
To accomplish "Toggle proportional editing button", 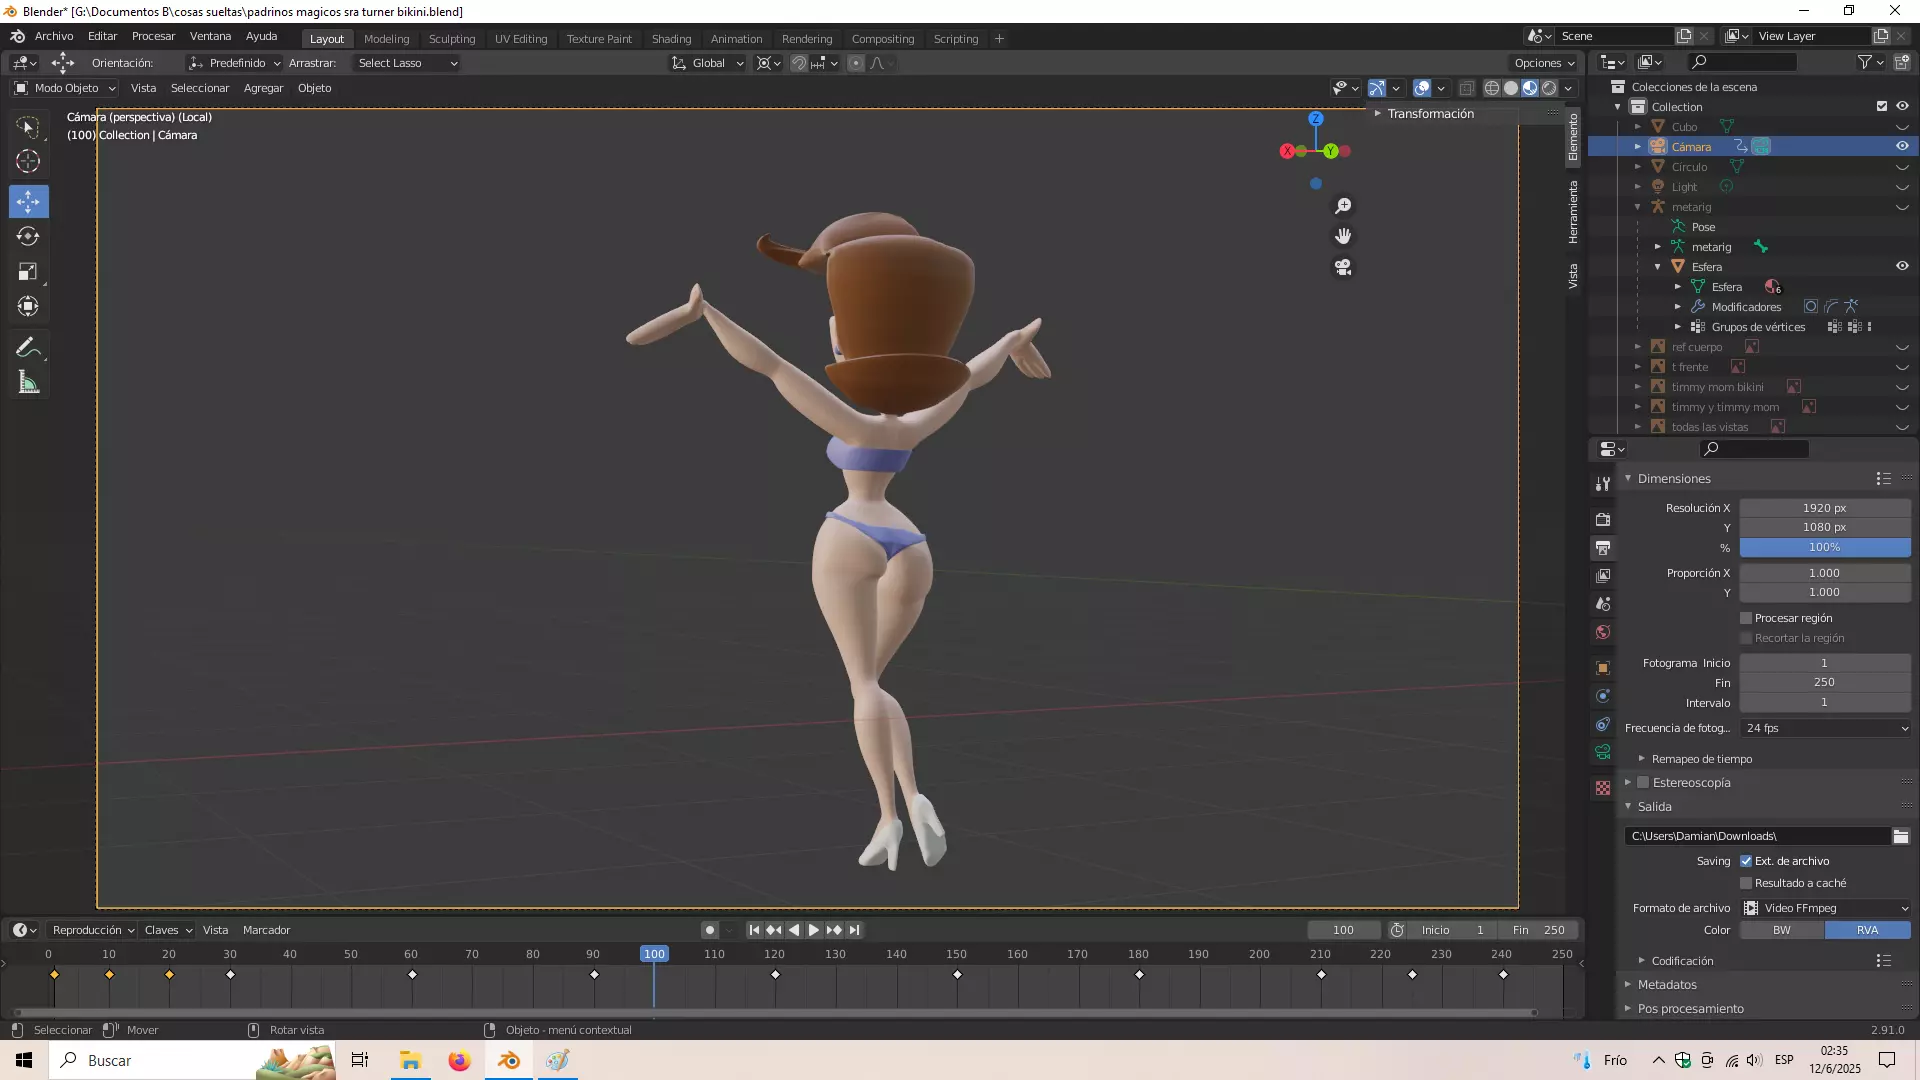I will coord(856,63).
